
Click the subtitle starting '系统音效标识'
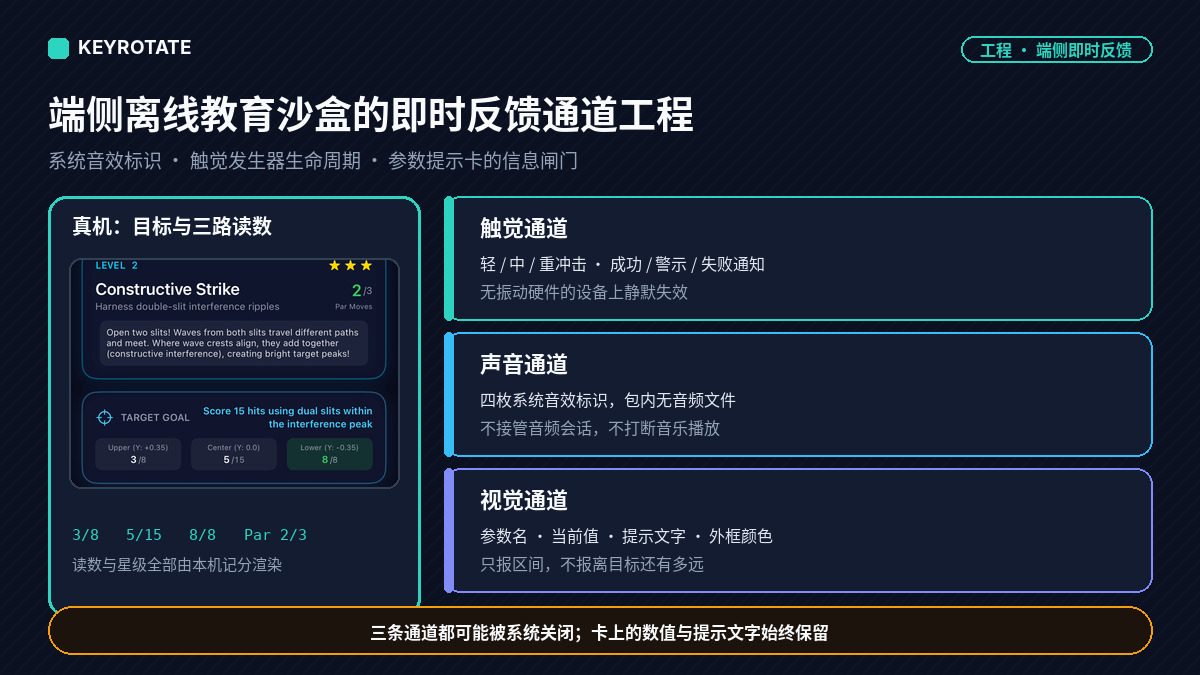313,161
